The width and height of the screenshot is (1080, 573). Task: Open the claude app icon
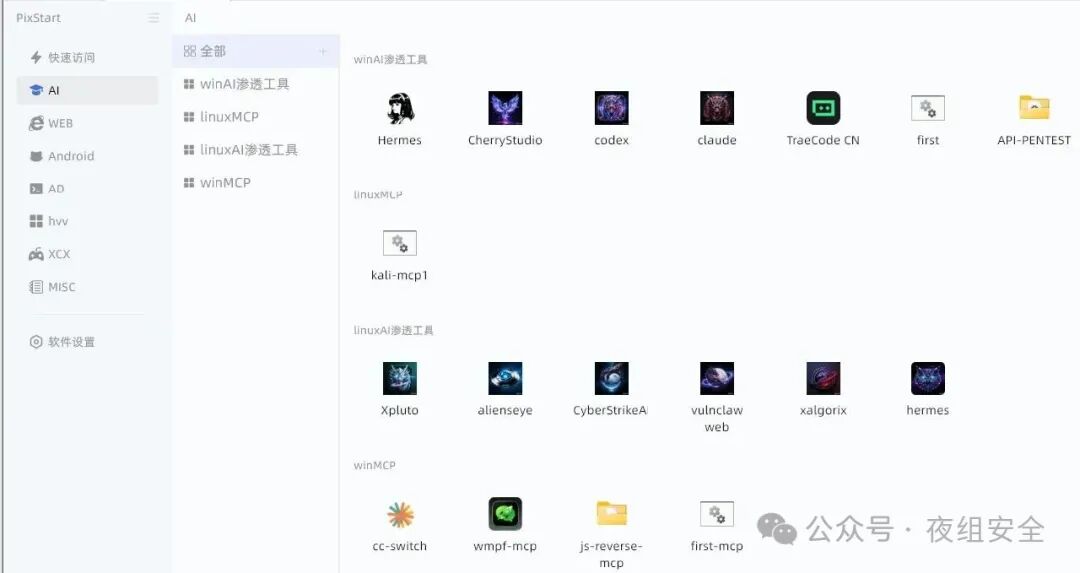(x=716, y=108)
